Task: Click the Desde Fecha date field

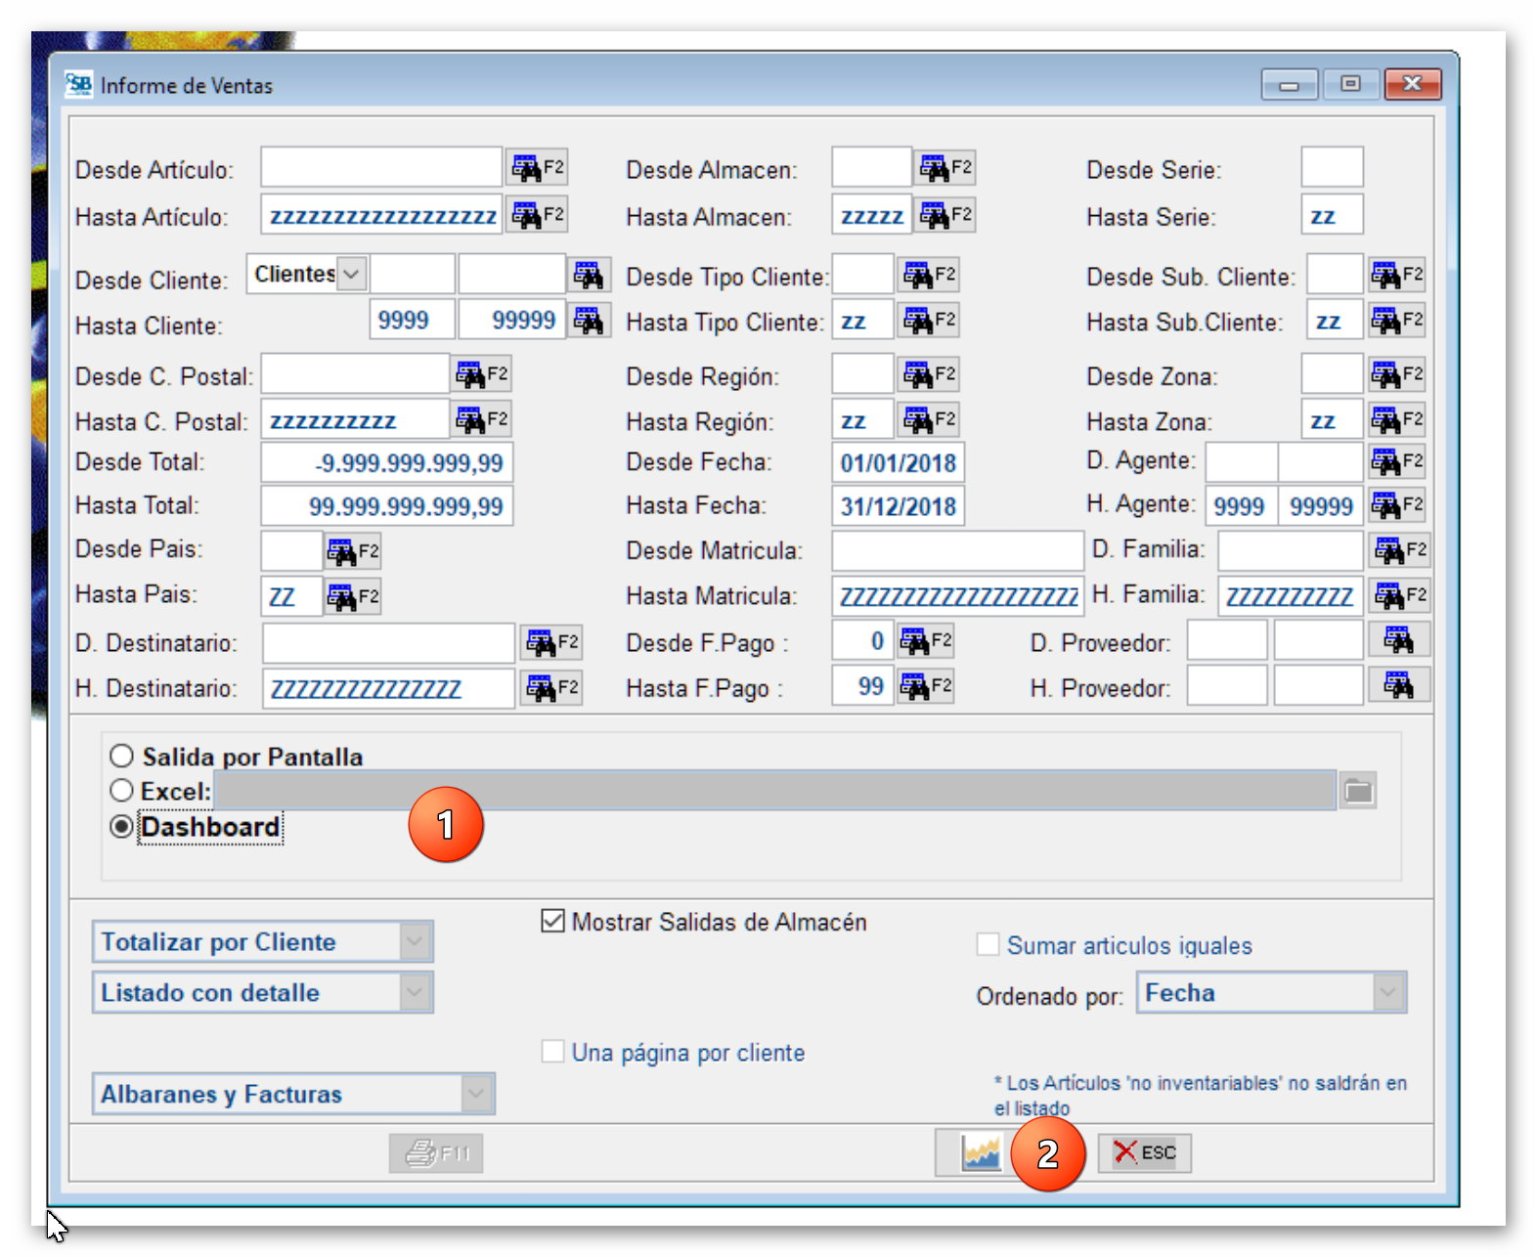Action: (897, 463)
